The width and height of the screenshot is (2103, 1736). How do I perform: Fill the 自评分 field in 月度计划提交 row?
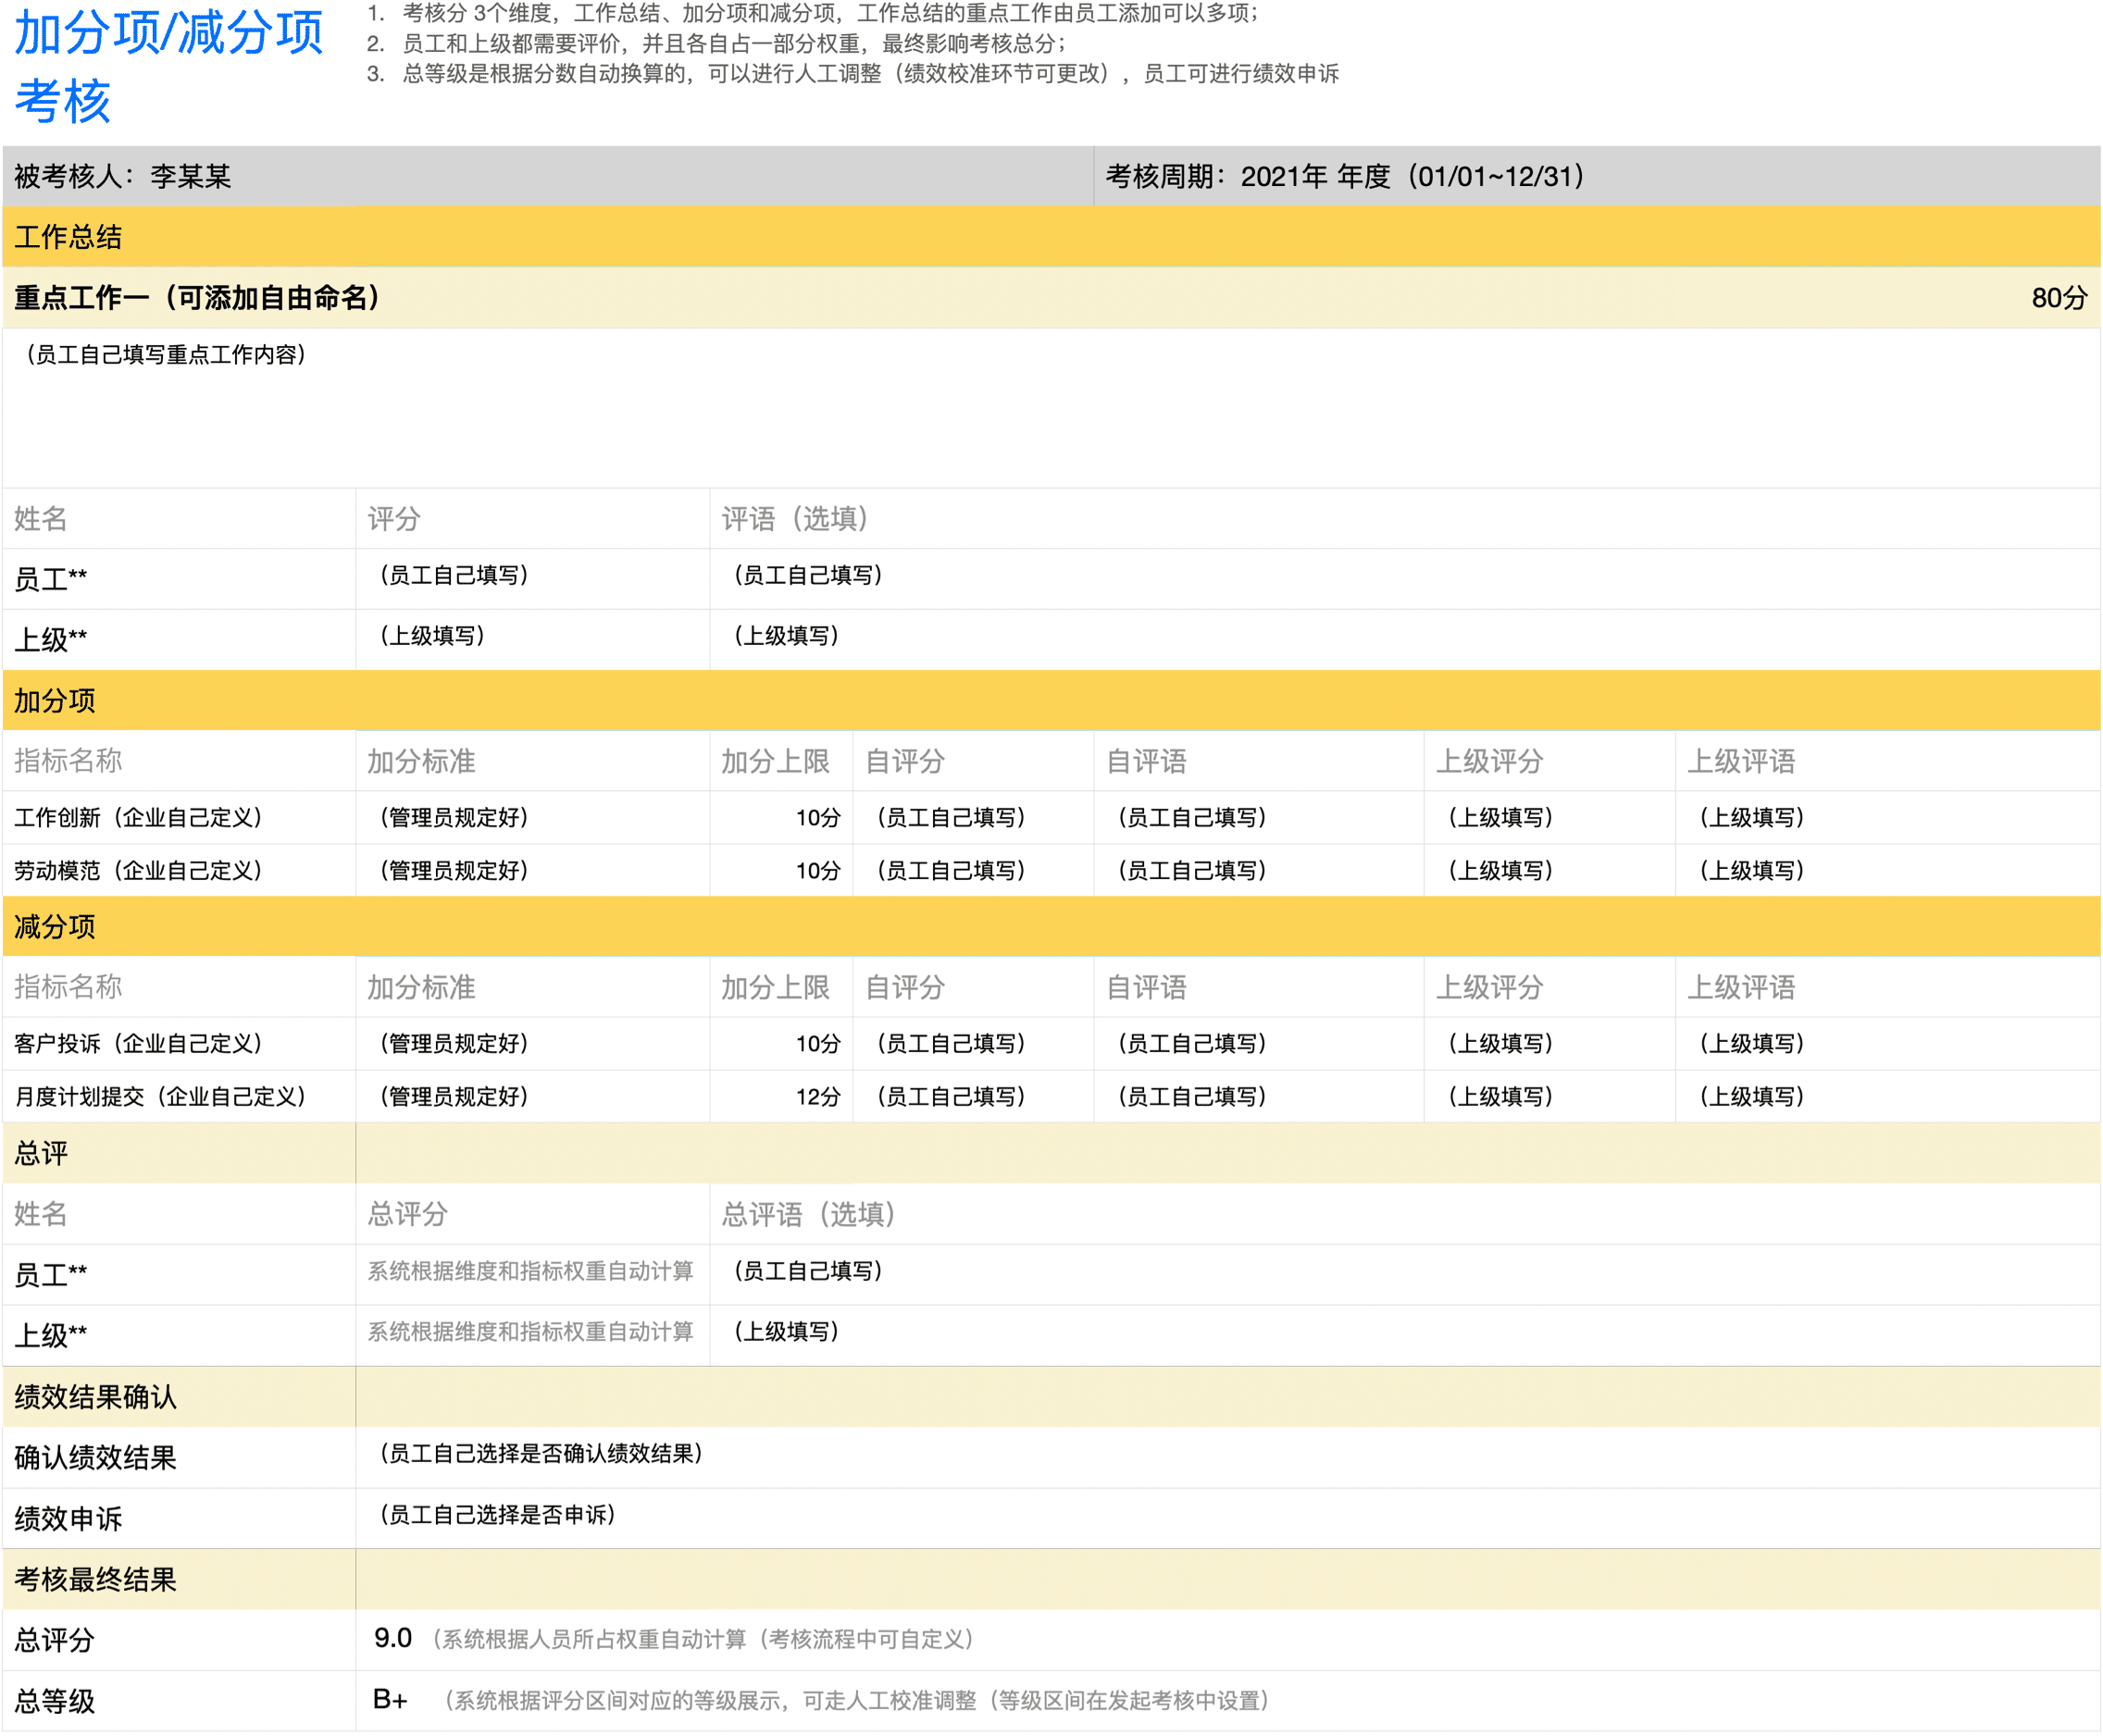point(973,1097)
